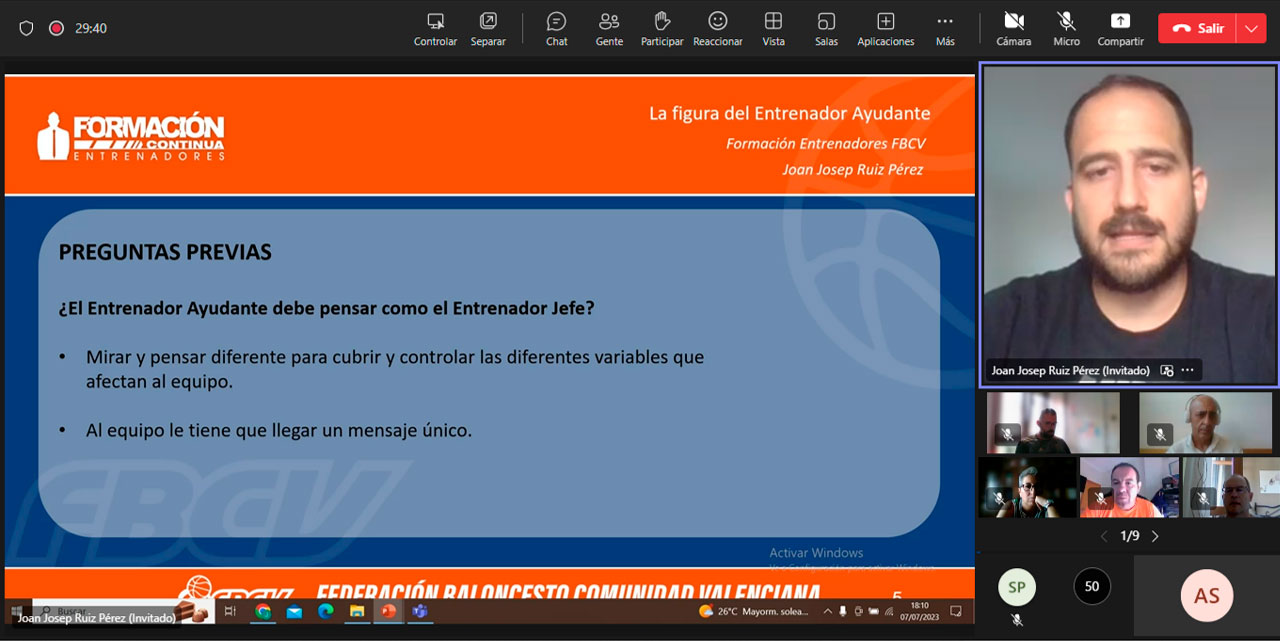
Task: Expand the hidden system tray icons chevron
Action: pyautogui.click(x=828, y=611)
